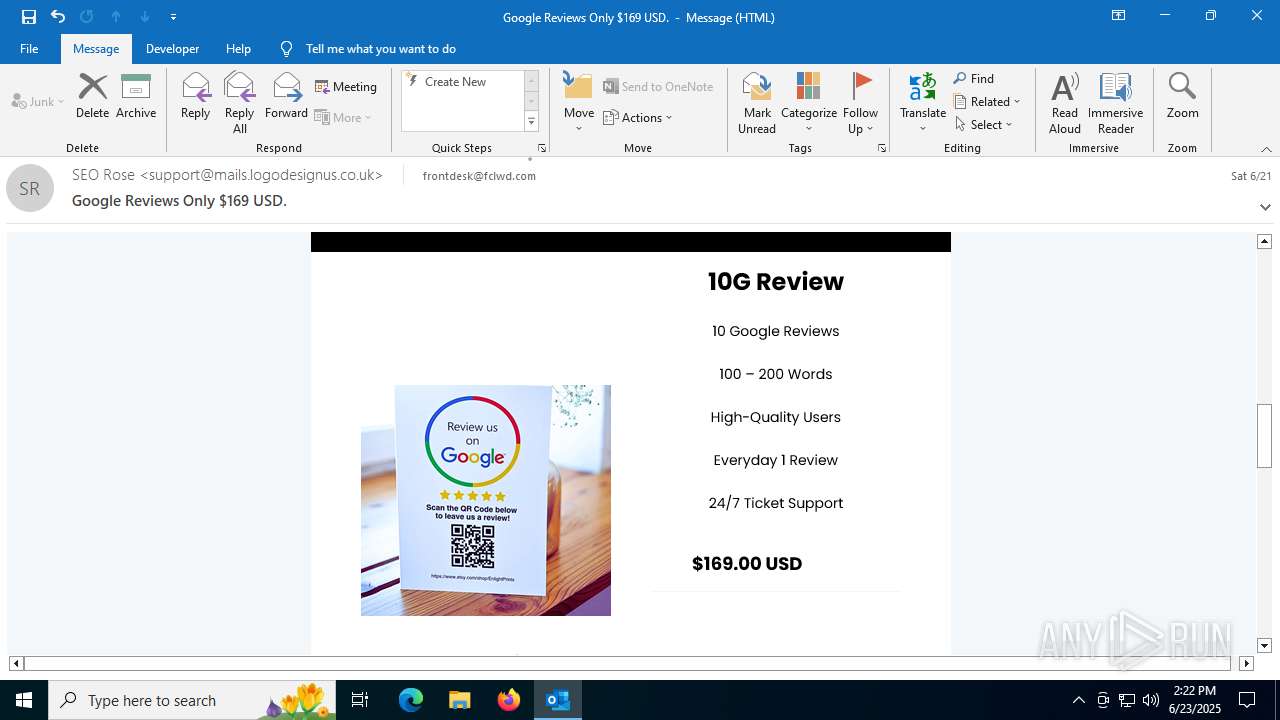Screen dimensions: 1280x720
Task: Launch Microsoft Edge from taskbar
Action: click(411, 700)
